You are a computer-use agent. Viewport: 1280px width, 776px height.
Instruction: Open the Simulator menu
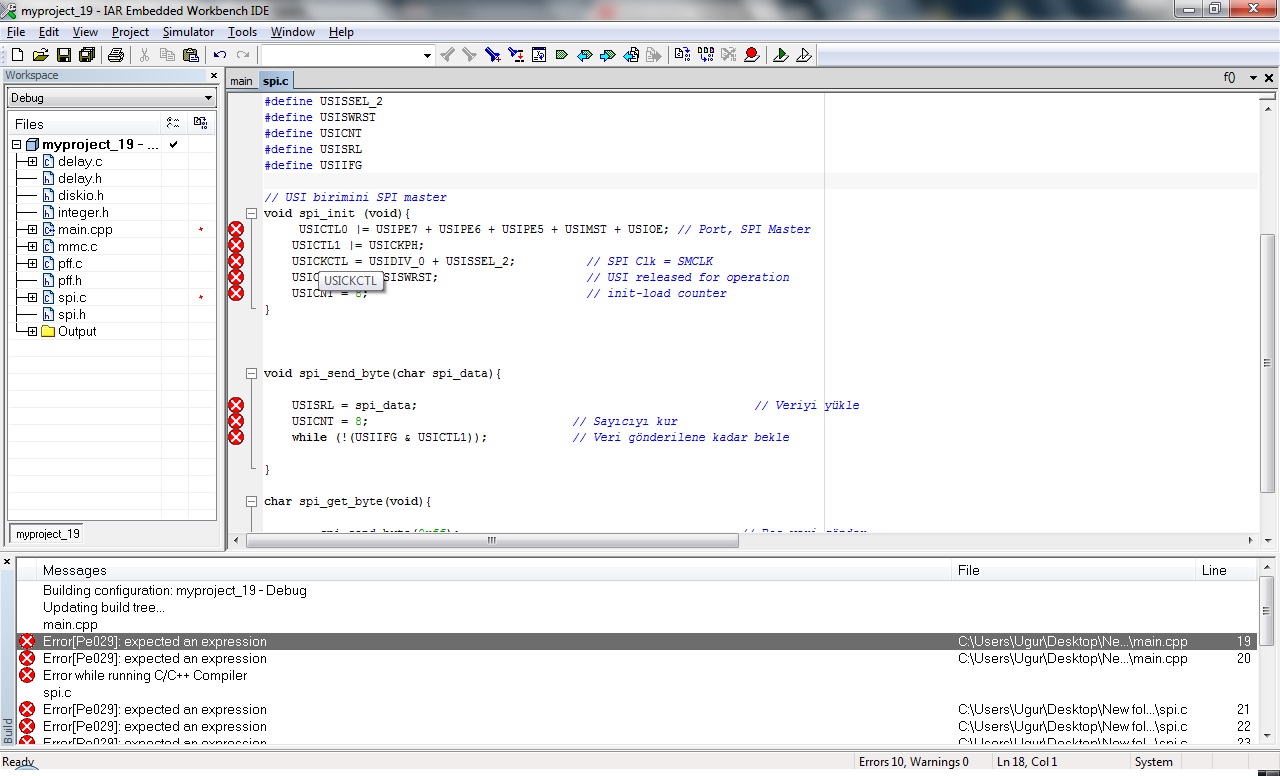(x=187, y=31)
